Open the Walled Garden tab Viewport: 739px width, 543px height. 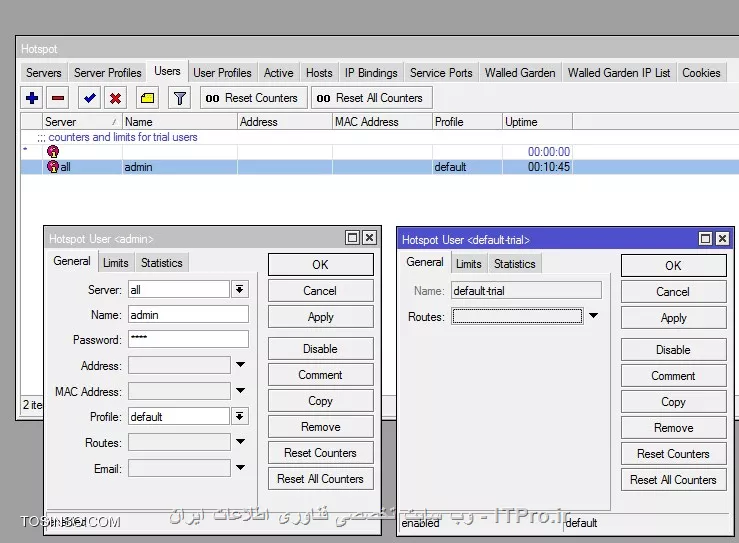pos(520,73)
